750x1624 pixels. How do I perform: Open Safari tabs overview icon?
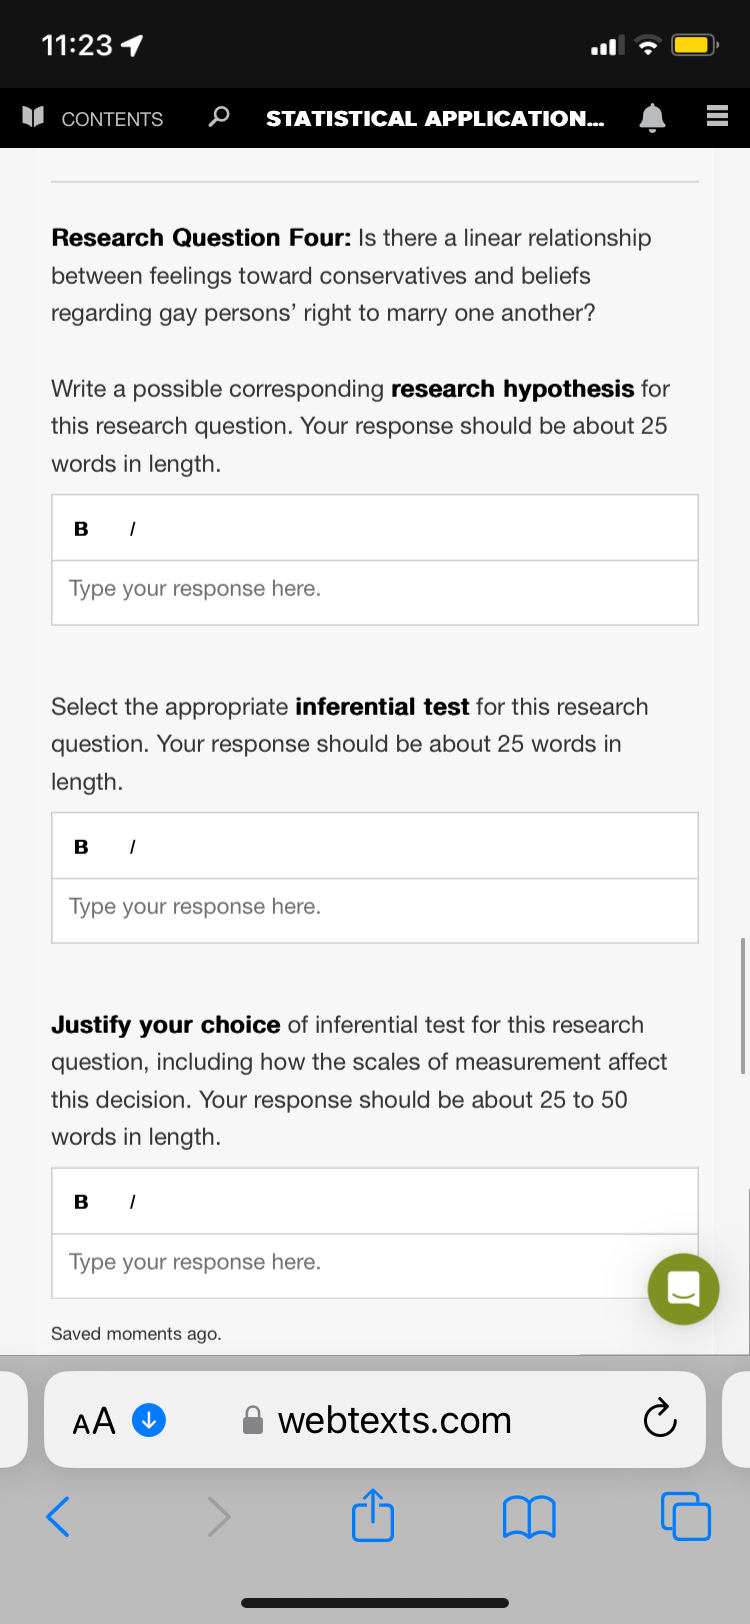click(686, 1516)
